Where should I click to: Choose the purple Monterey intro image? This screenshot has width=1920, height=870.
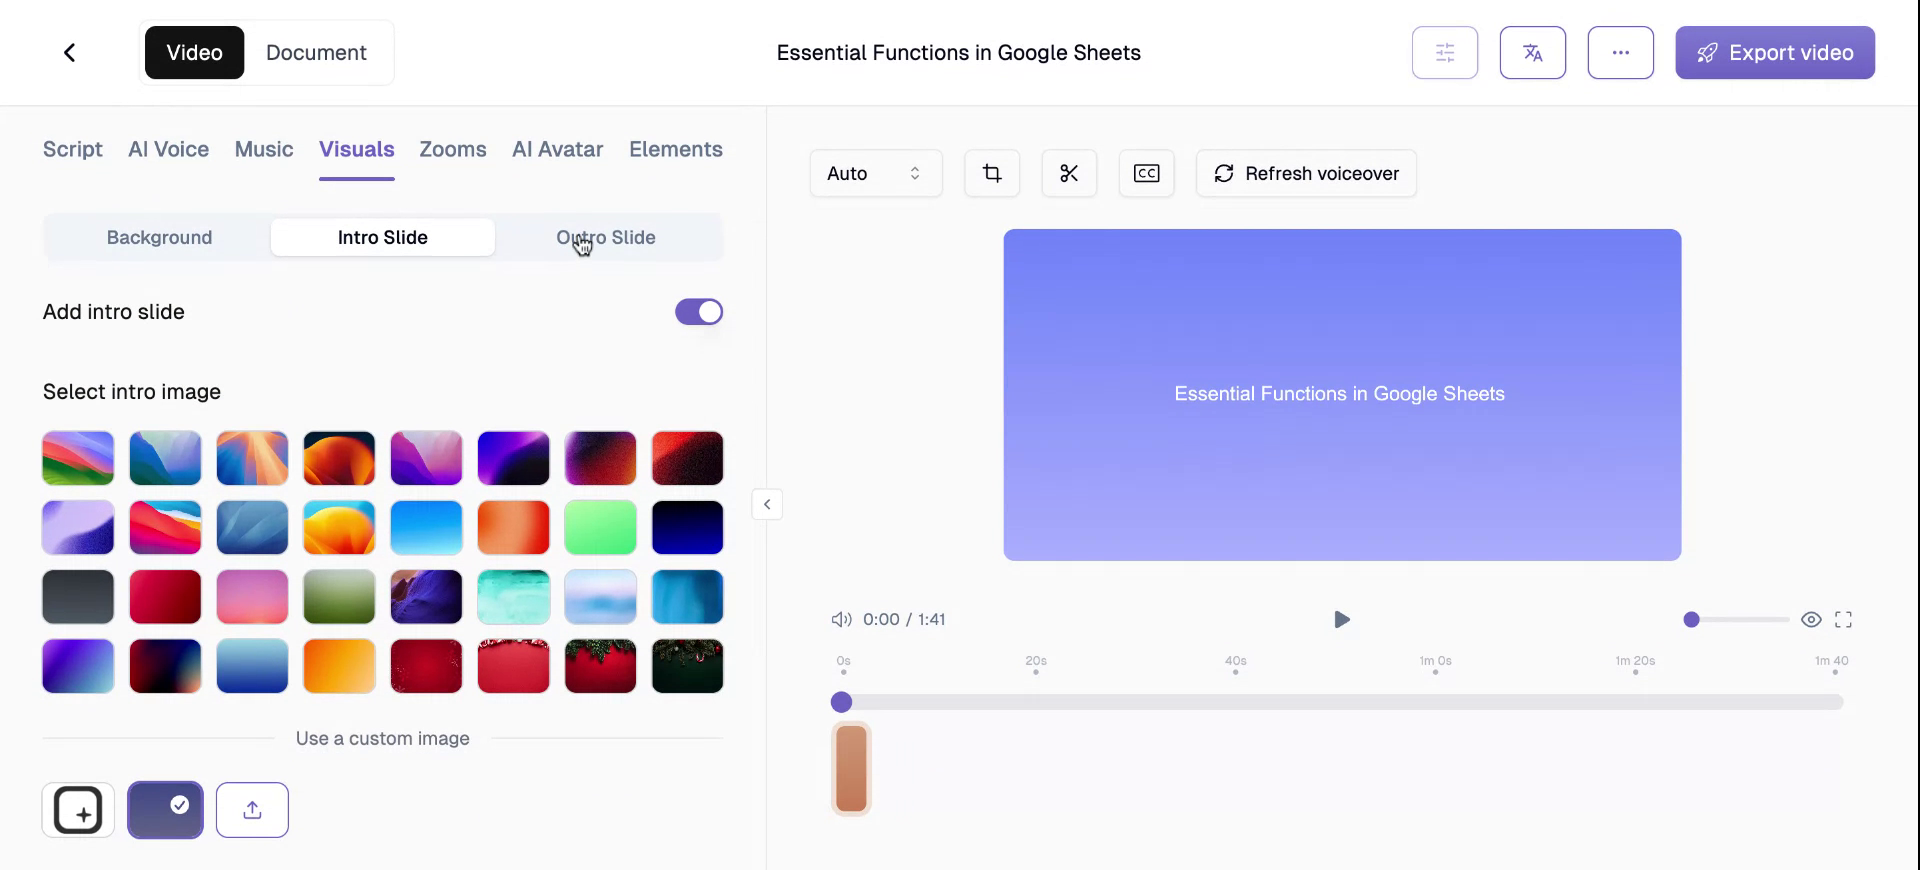[426, 458]
